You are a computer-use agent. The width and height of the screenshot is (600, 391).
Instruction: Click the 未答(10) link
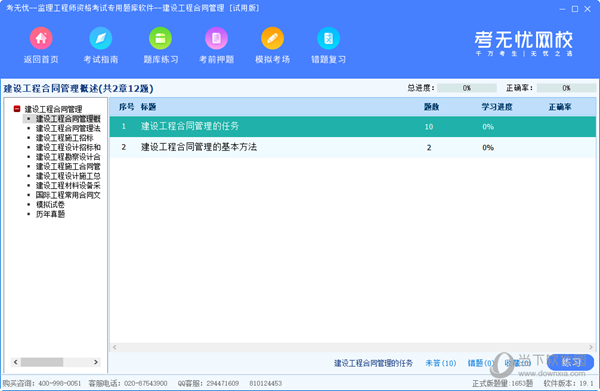(440, 363)
